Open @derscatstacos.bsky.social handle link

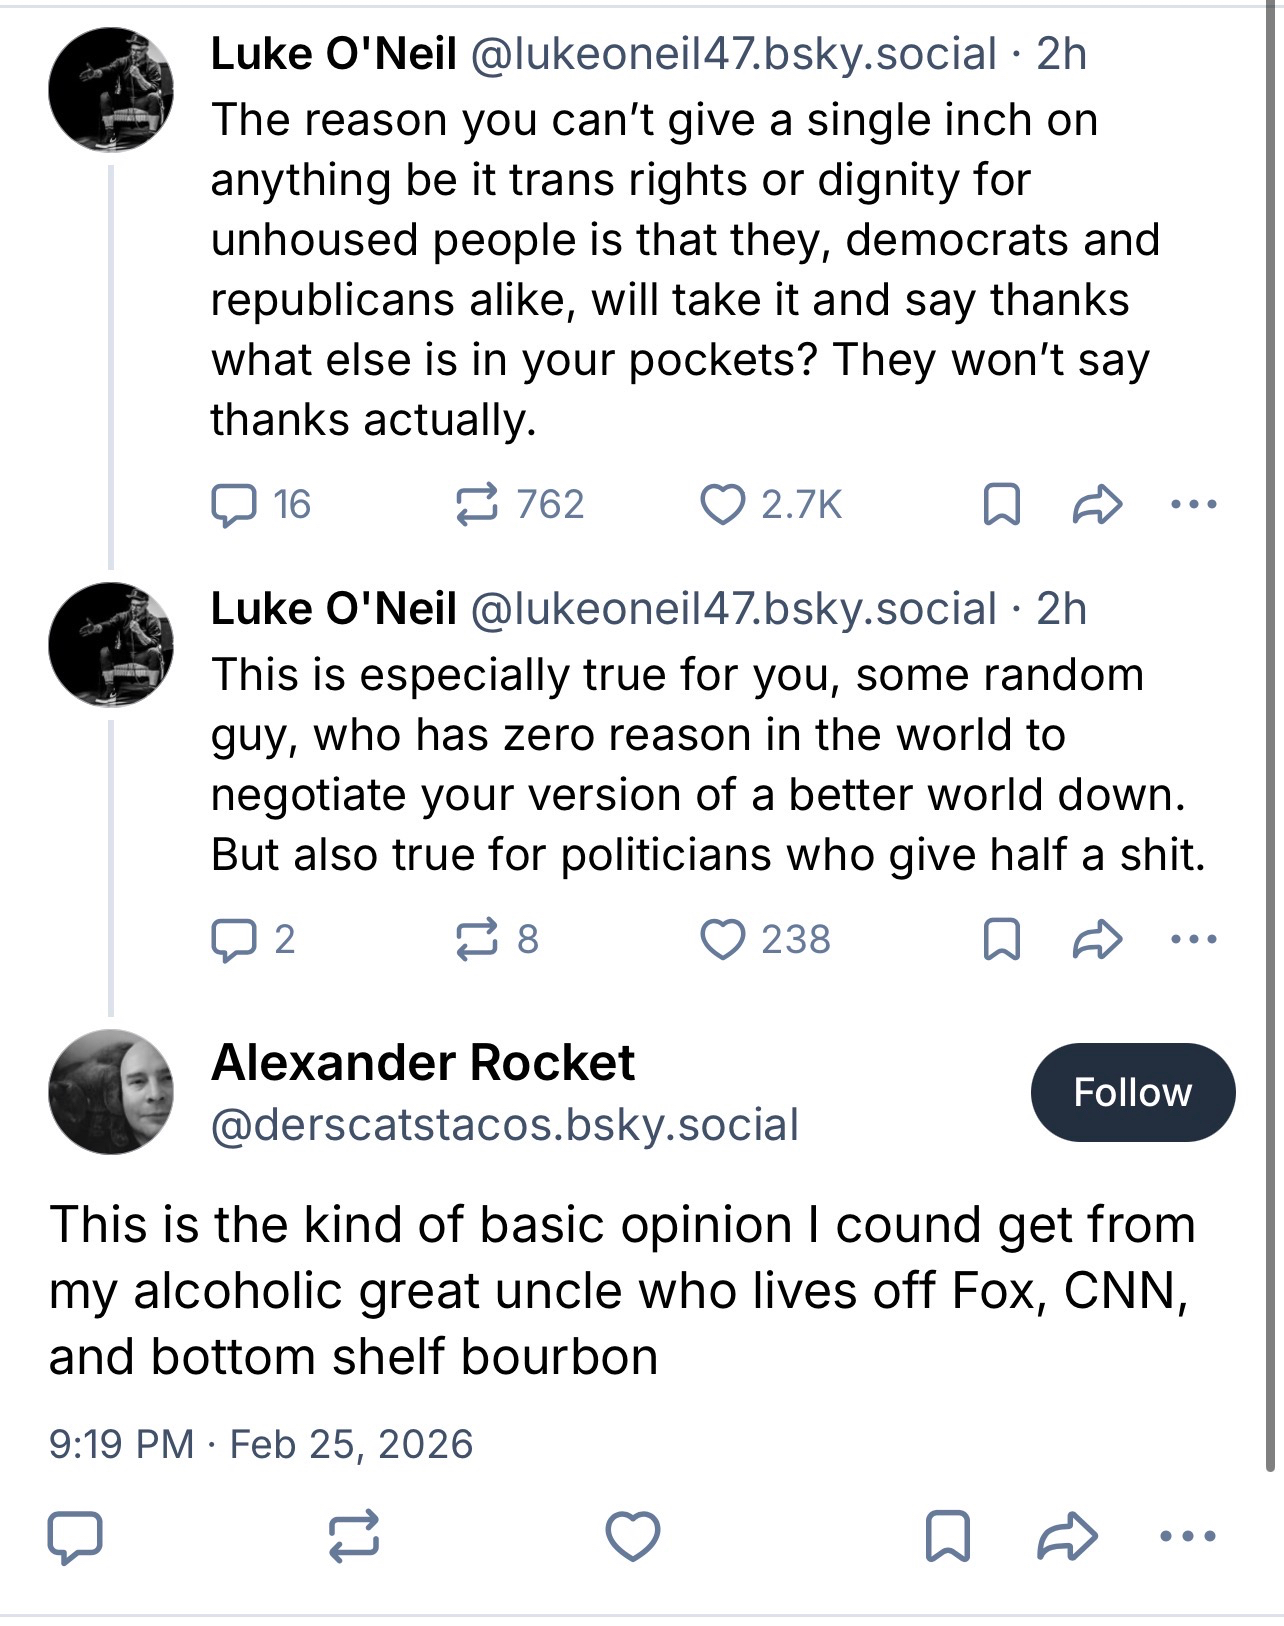click(505, 1125)
